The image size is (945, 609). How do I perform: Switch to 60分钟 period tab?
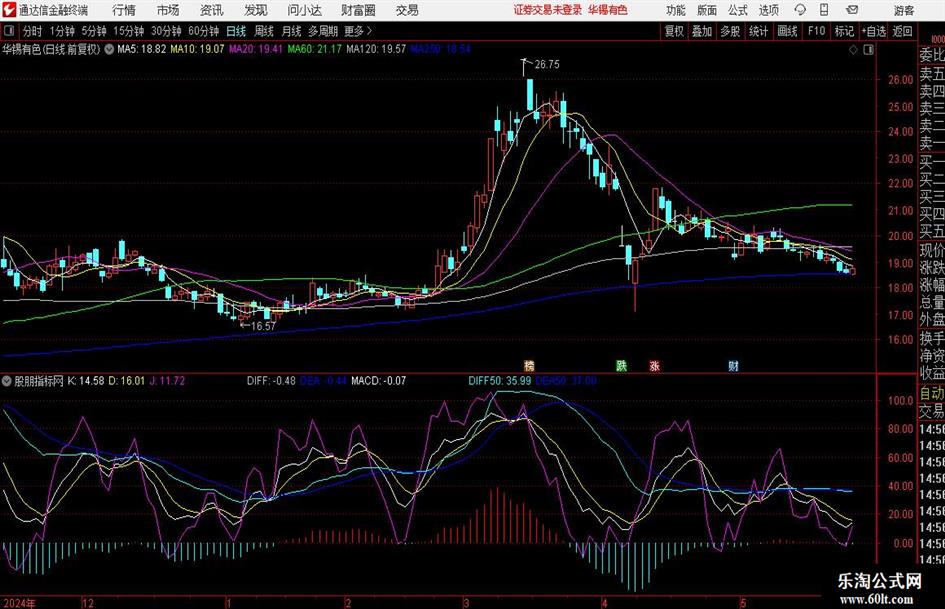coord(204,31)
